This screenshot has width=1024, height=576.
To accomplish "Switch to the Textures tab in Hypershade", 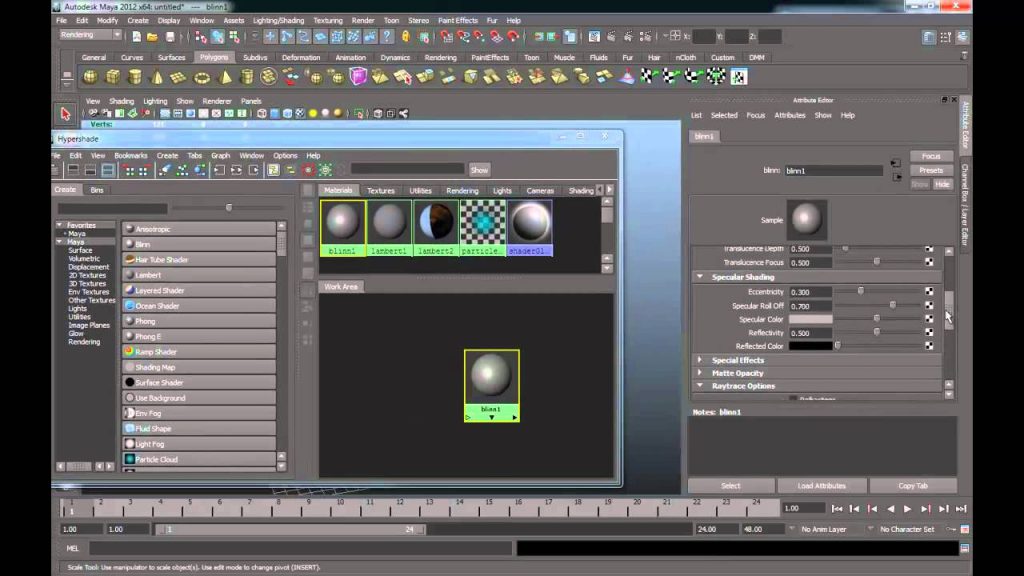I will point(381,191).
